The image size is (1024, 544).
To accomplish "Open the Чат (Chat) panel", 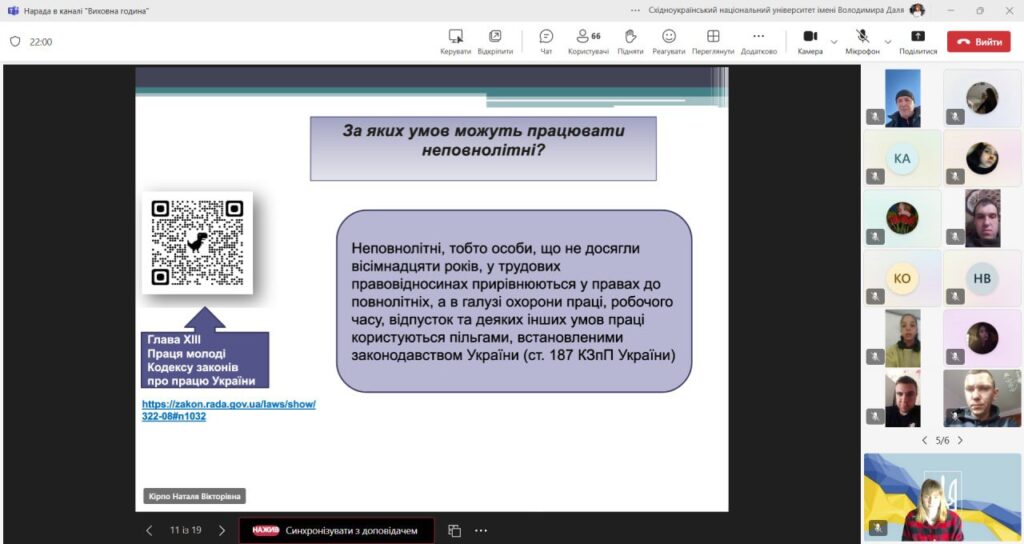I will 546,37.
